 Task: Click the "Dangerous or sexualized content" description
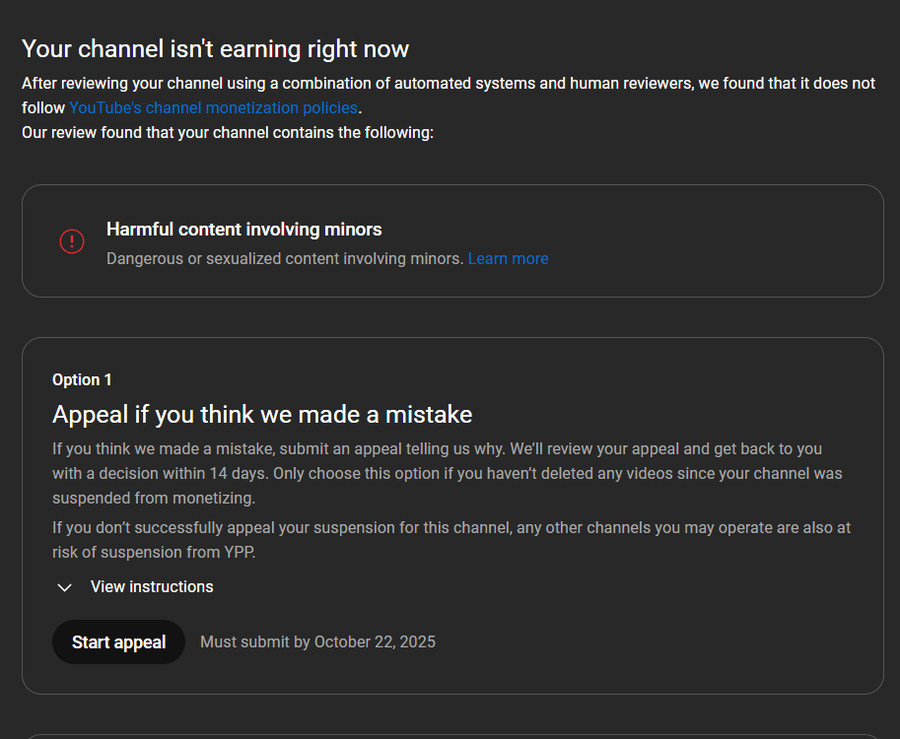285,259
